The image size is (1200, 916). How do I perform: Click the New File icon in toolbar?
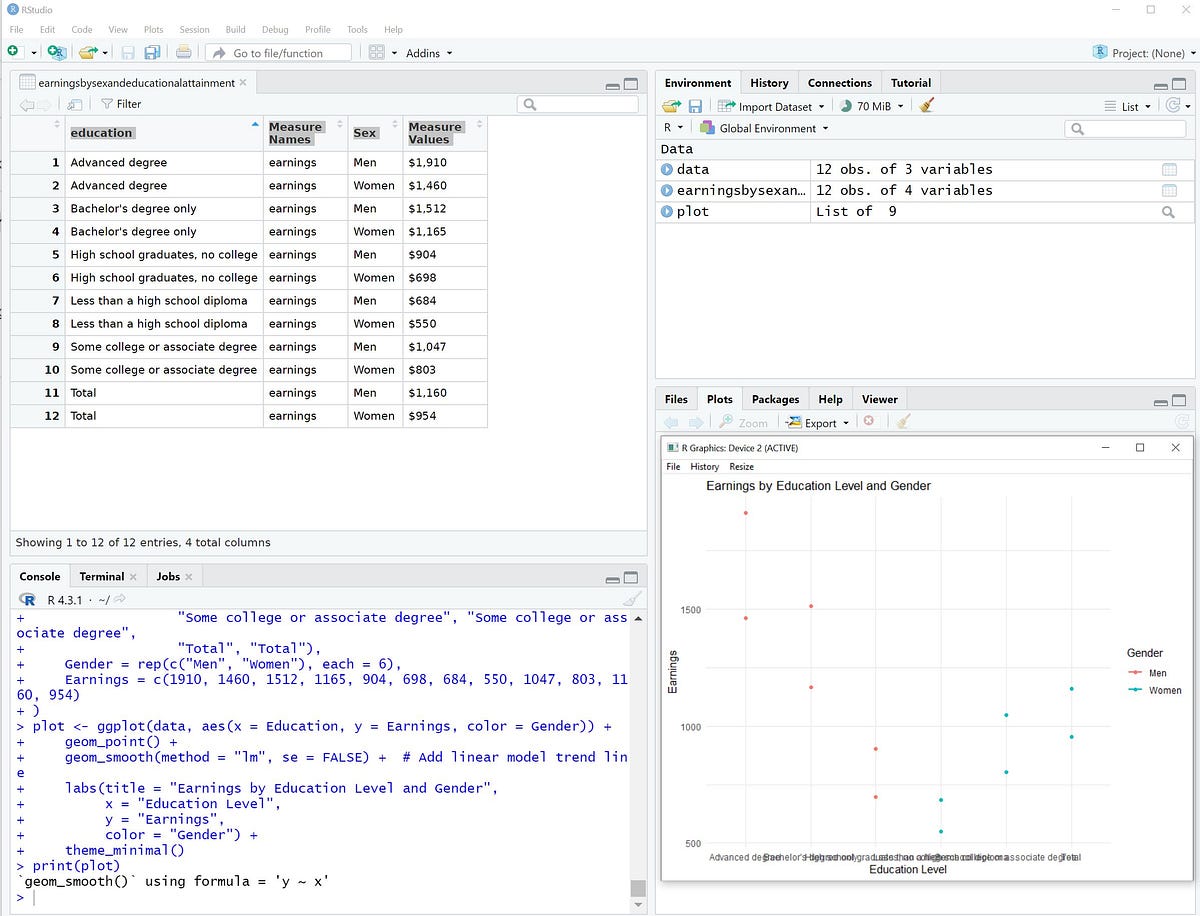14,52
